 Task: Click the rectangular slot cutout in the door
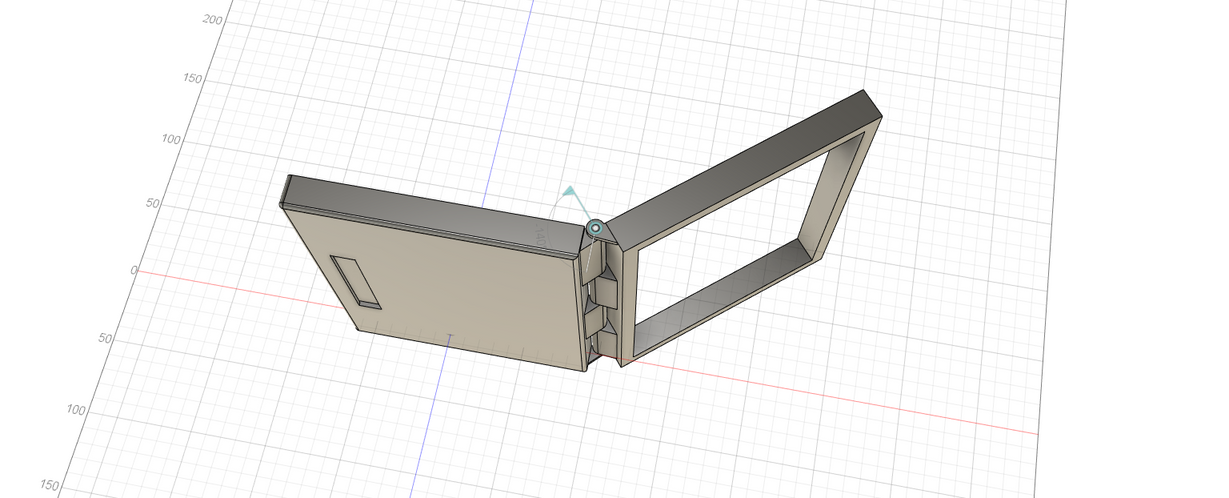[x=356, y=281]
